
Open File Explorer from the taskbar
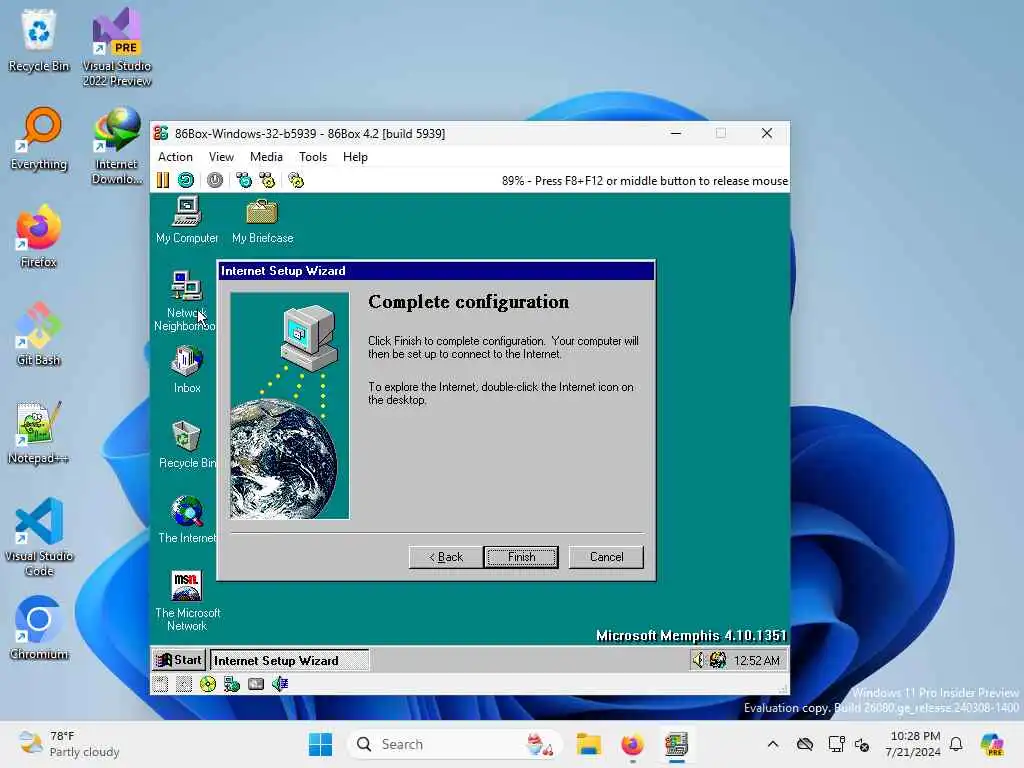588,744
